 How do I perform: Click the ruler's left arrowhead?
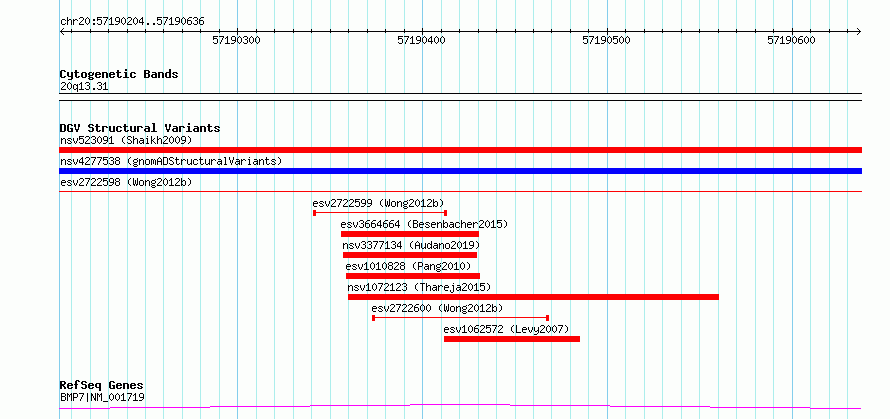(63, 31)
